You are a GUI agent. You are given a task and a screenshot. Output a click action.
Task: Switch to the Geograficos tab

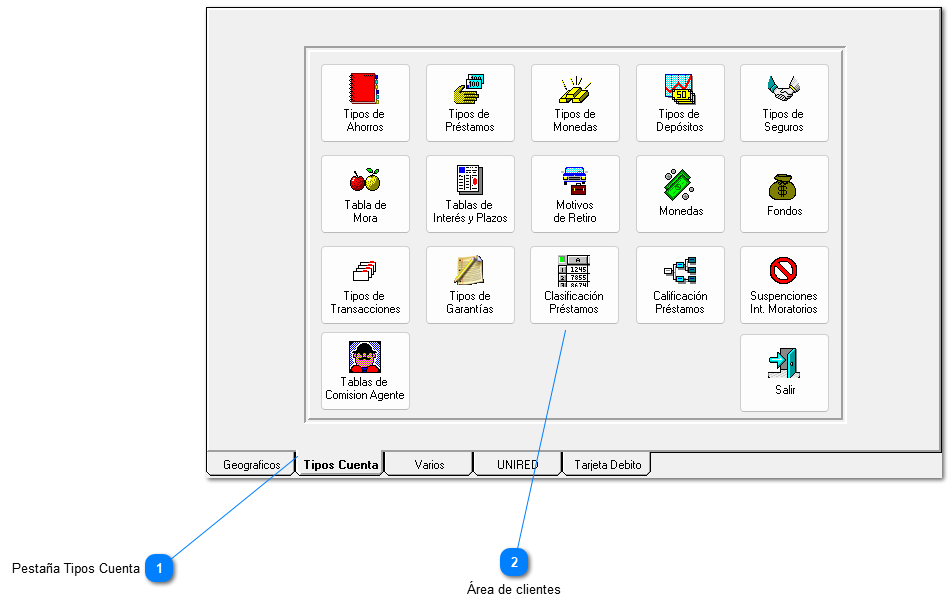pyautogui.click(x=251, y=465)
